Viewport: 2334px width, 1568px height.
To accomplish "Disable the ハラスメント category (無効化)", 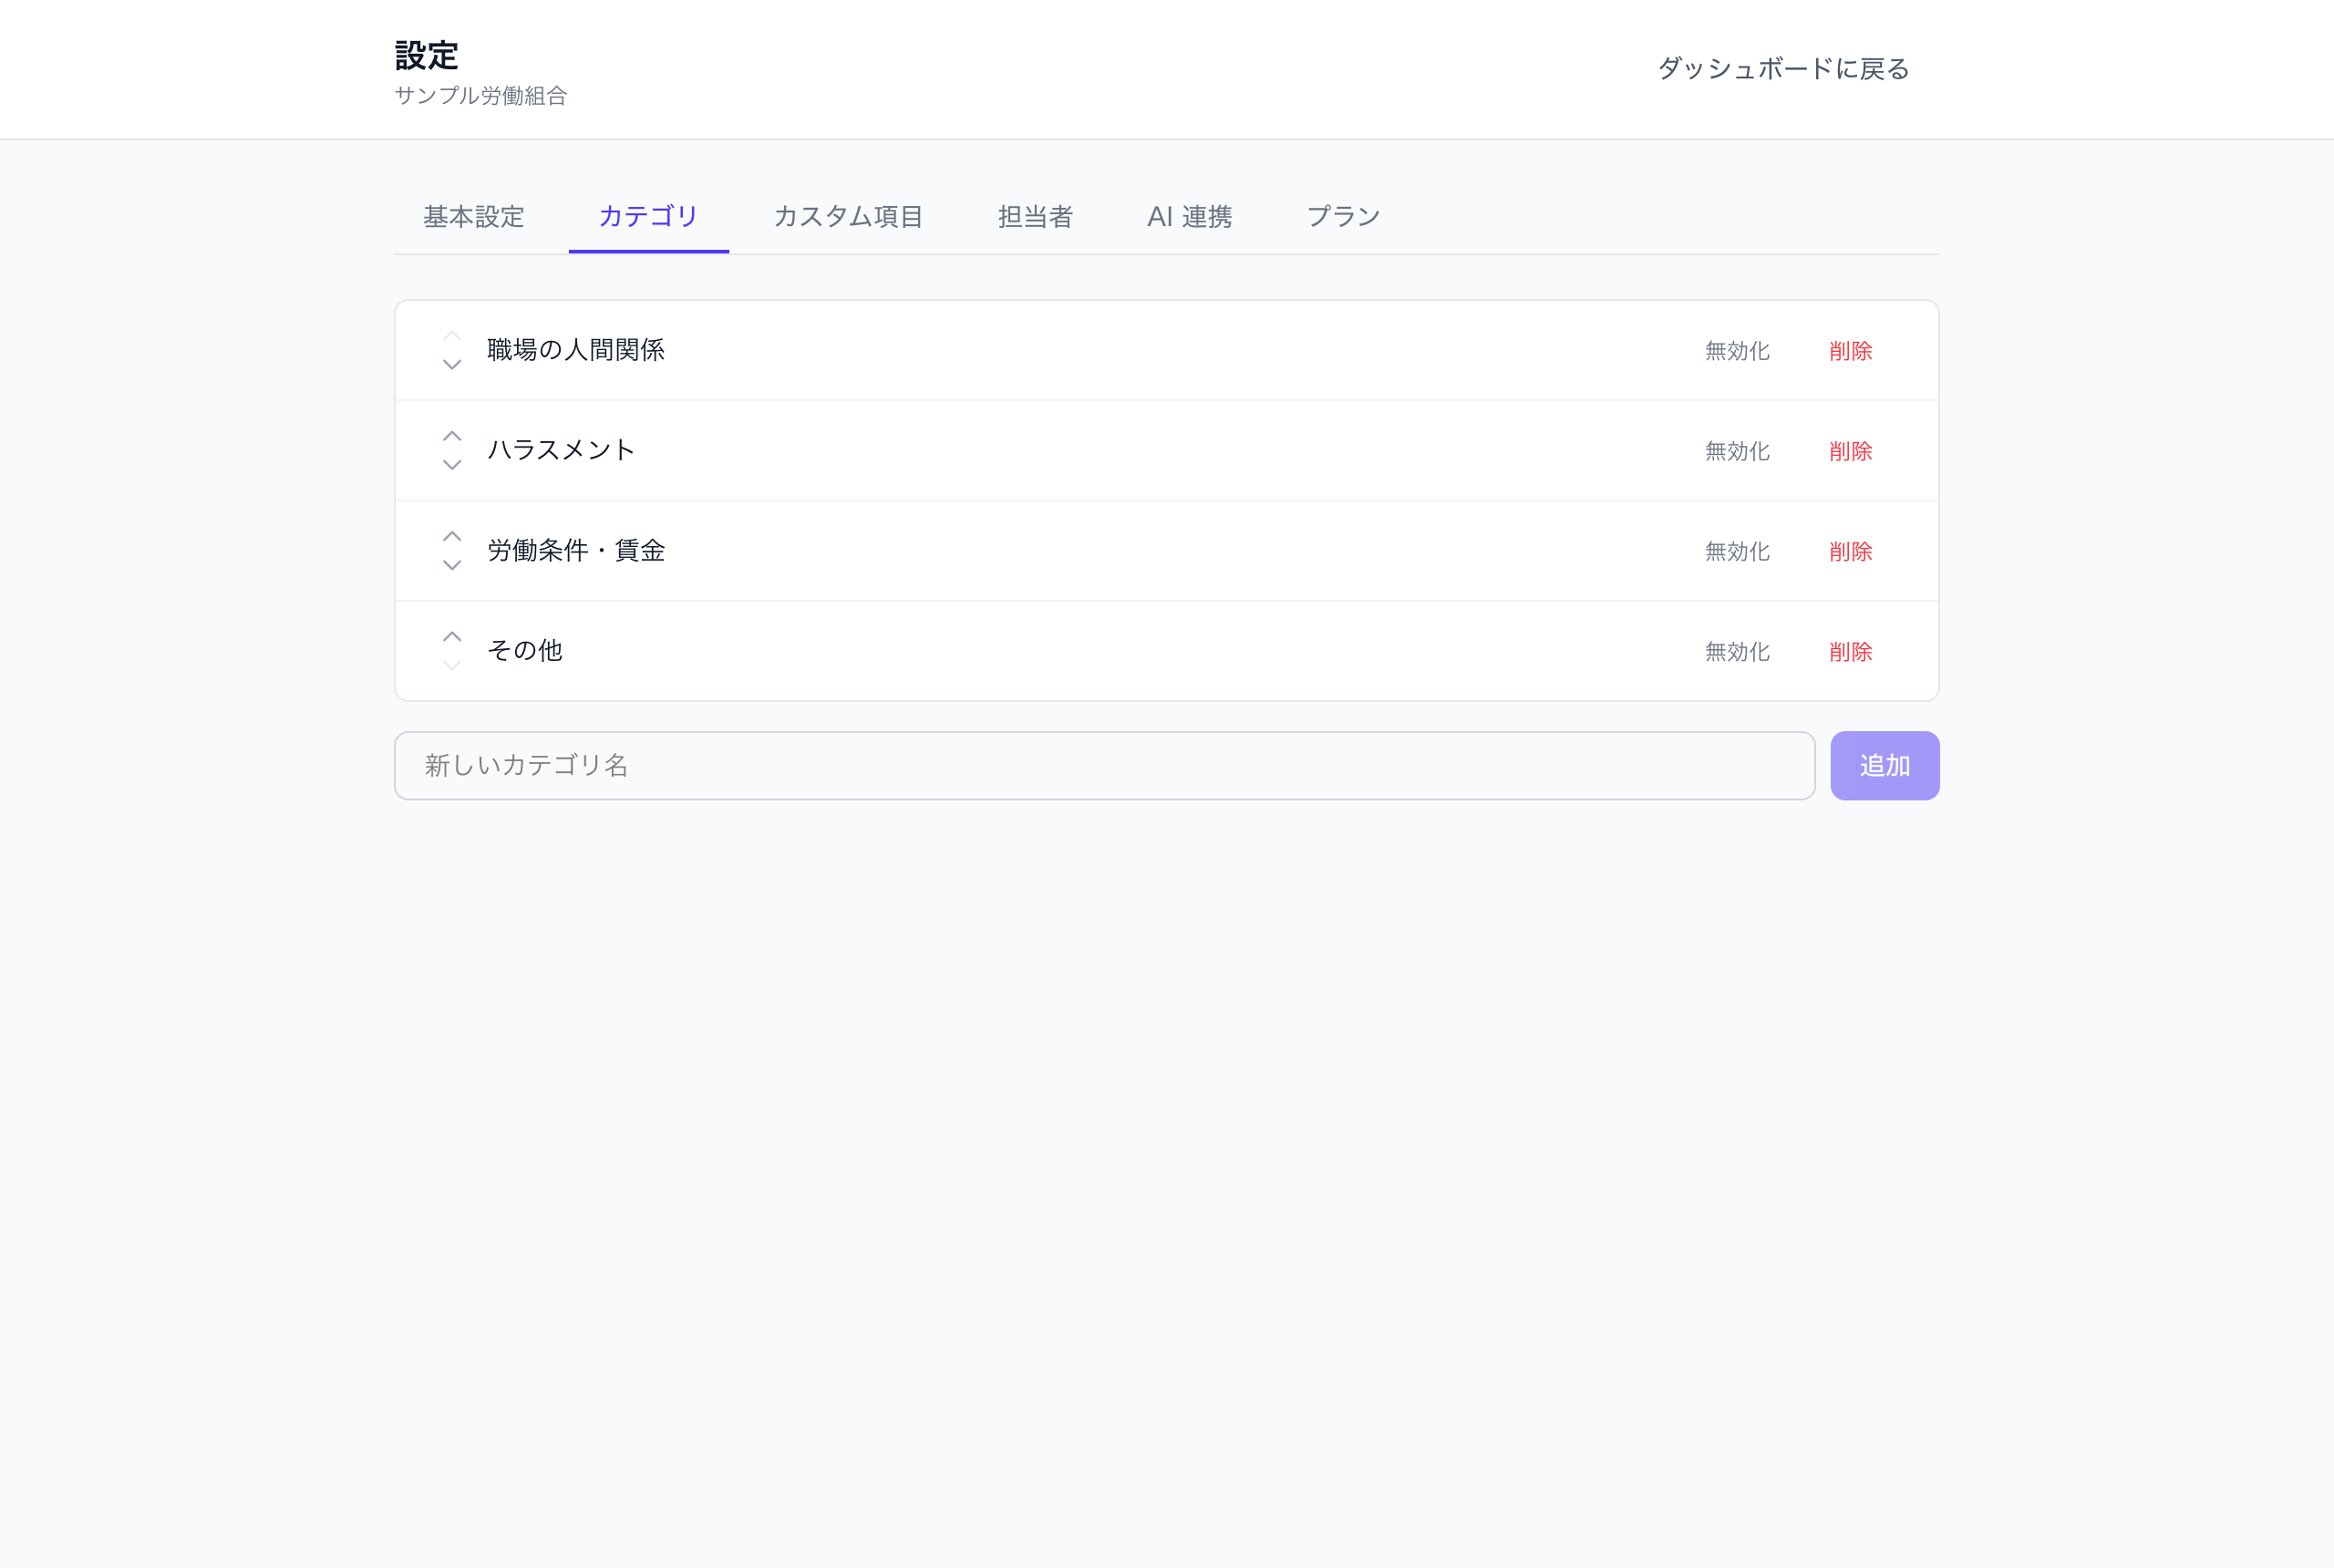I will pyautogui.click(x=1737, y=451).
